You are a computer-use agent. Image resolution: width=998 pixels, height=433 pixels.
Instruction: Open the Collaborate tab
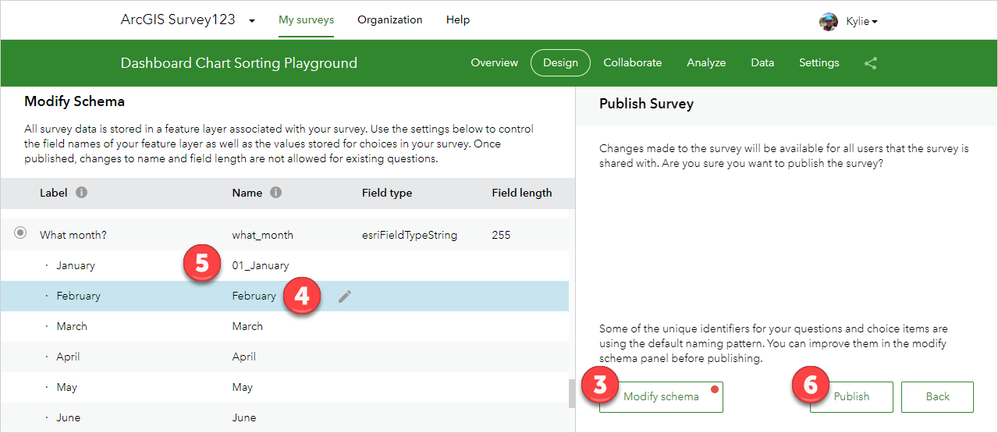tap(632, 63)
